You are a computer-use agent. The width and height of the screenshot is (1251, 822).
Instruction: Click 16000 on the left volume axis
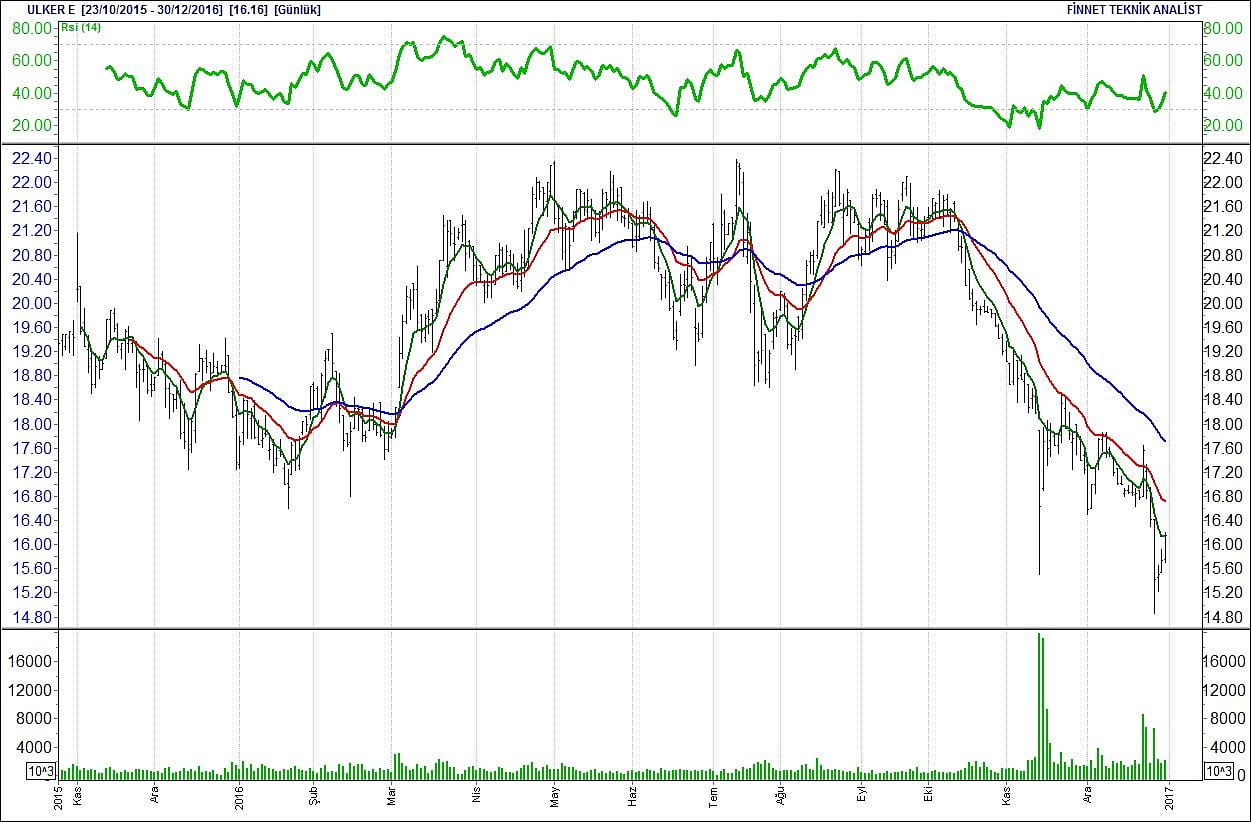[30, 661]
